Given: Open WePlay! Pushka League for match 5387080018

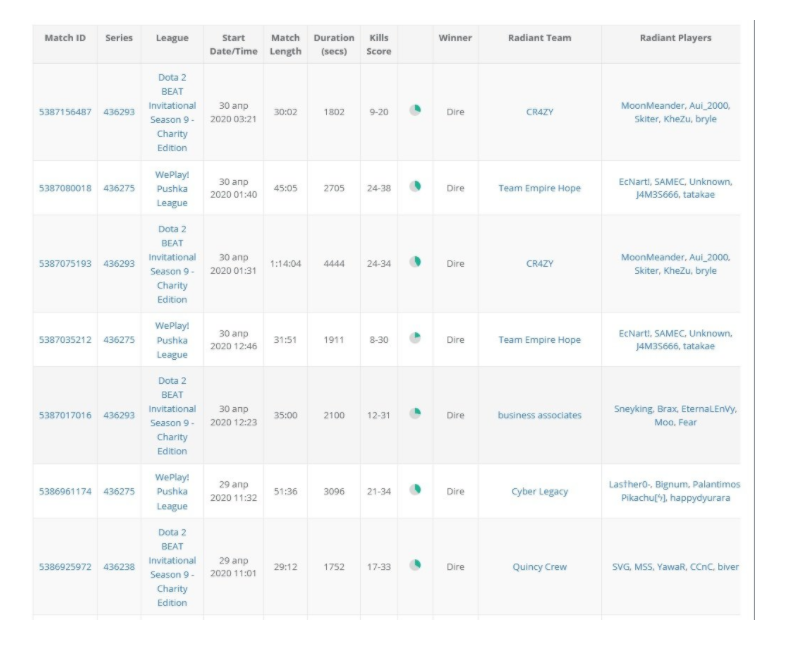Looking at the screenshot, I should [x=172, y=188].
